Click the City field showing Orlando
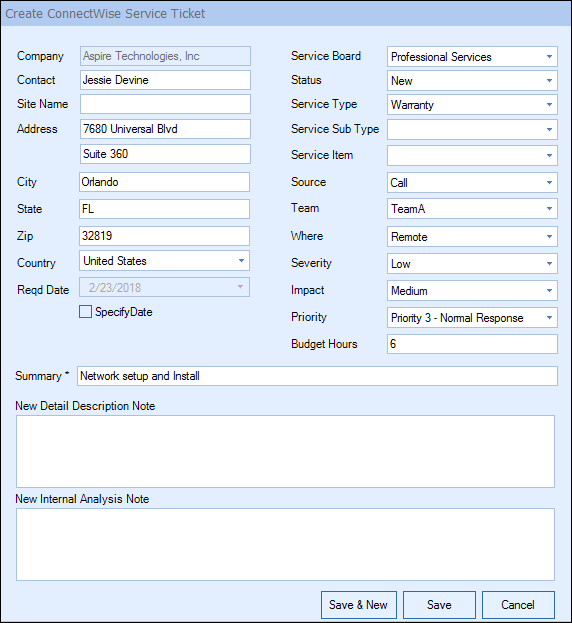 tap(164, 182)
